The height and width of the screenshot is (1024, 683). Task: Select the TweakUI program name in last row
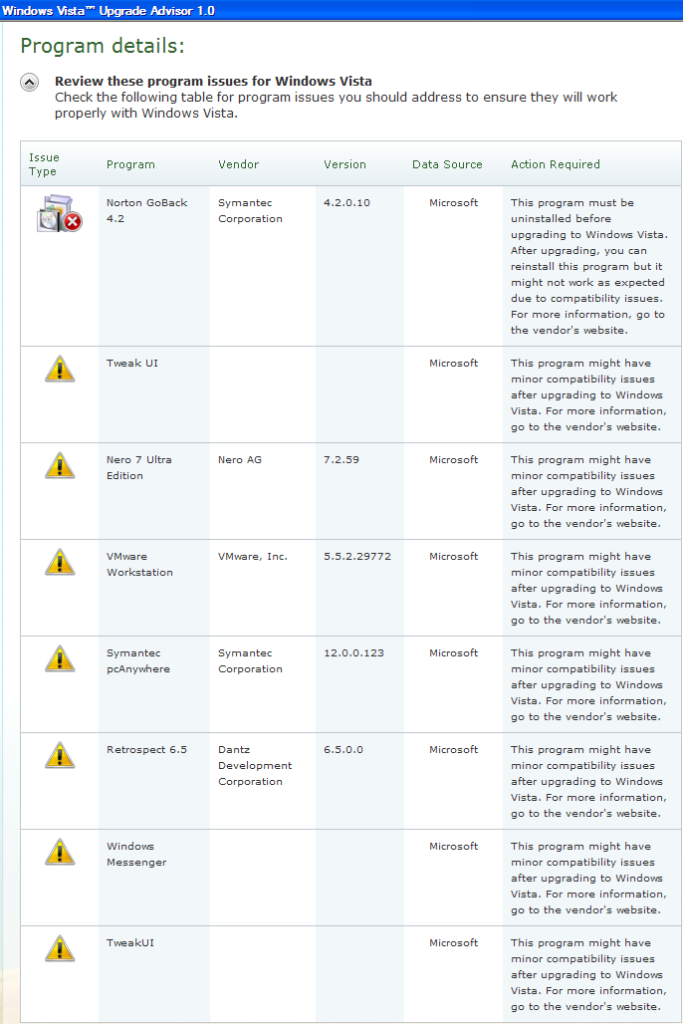tap(131, 943)
